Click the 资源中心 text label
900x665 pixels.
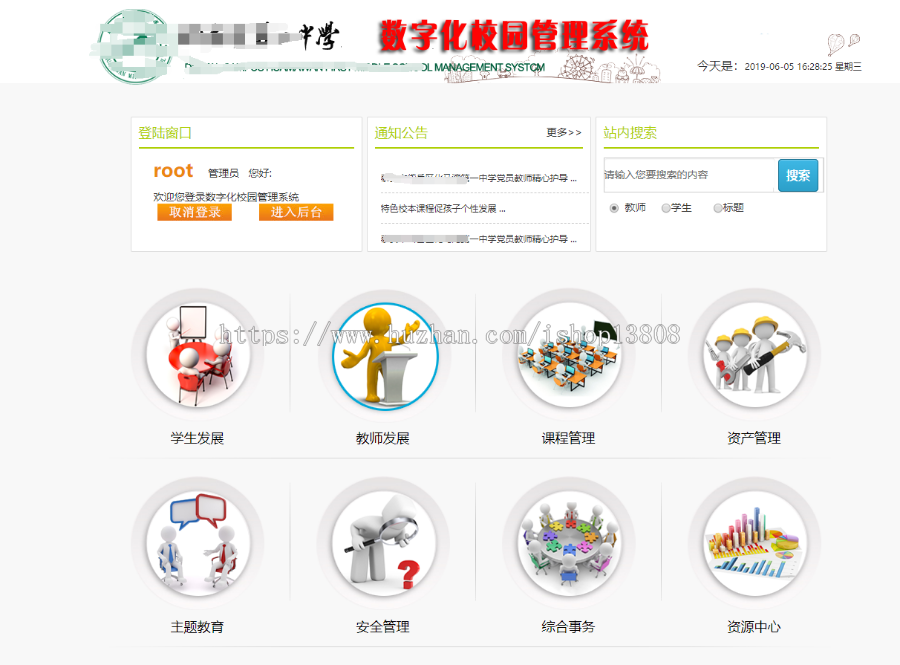pyautogui.click(x=754, y=627)
